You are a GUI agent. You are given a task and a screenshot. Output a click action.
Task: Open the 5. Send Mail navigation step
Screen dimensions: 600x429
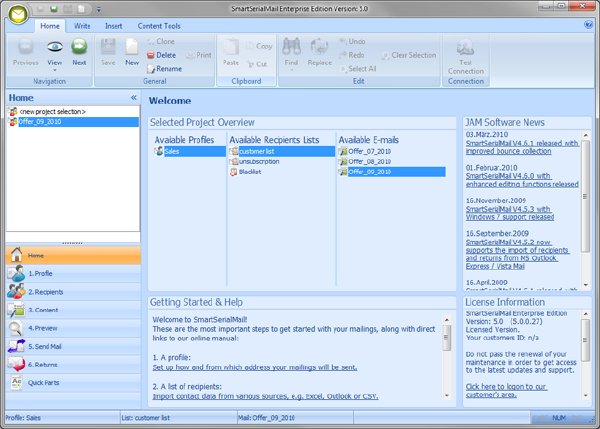pyautogui.click(x=73, y=346)
